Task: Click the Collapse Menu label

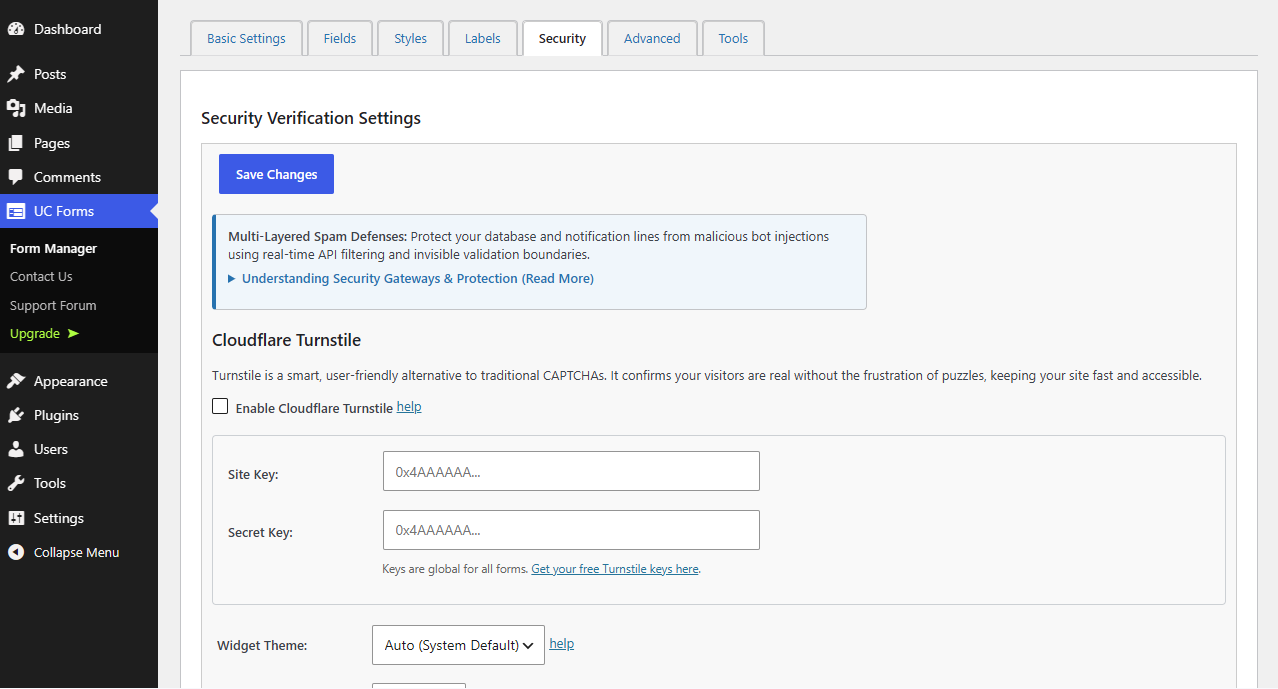Action: [76, 552]
